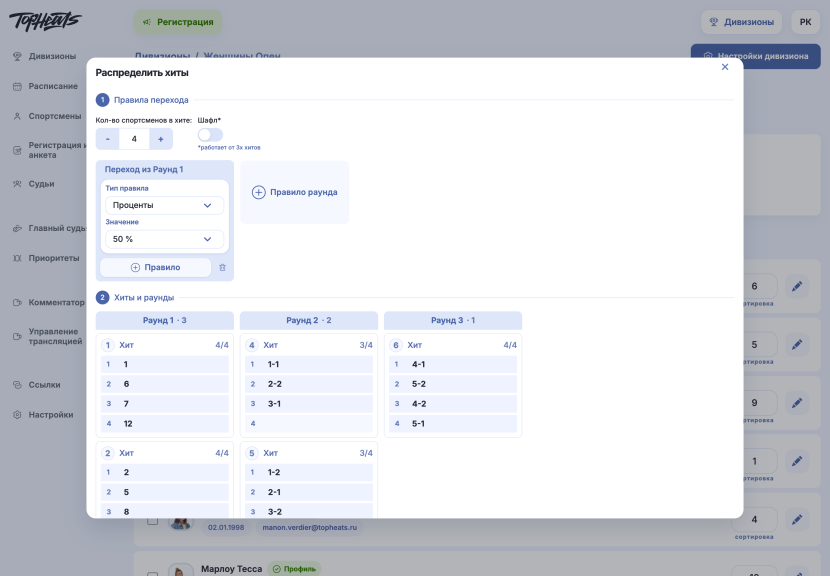Viewport: 830px width, 576px height.
Task: Click the Раунд 2 column header
Action: tap(309, 320)
